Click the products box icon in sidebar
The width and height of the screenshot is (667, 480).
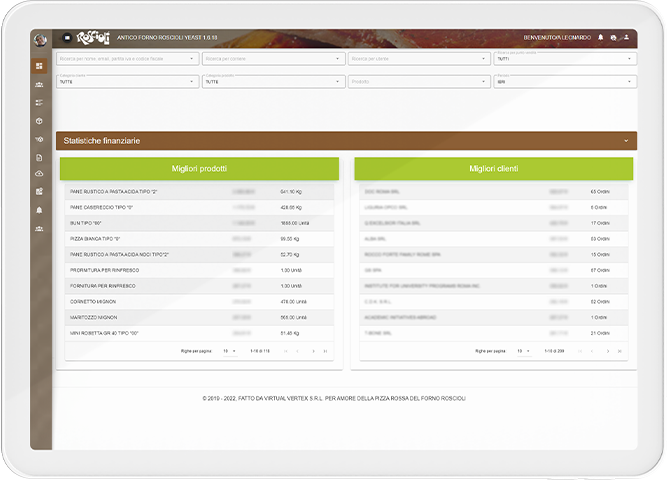click(x=40, y=120)
